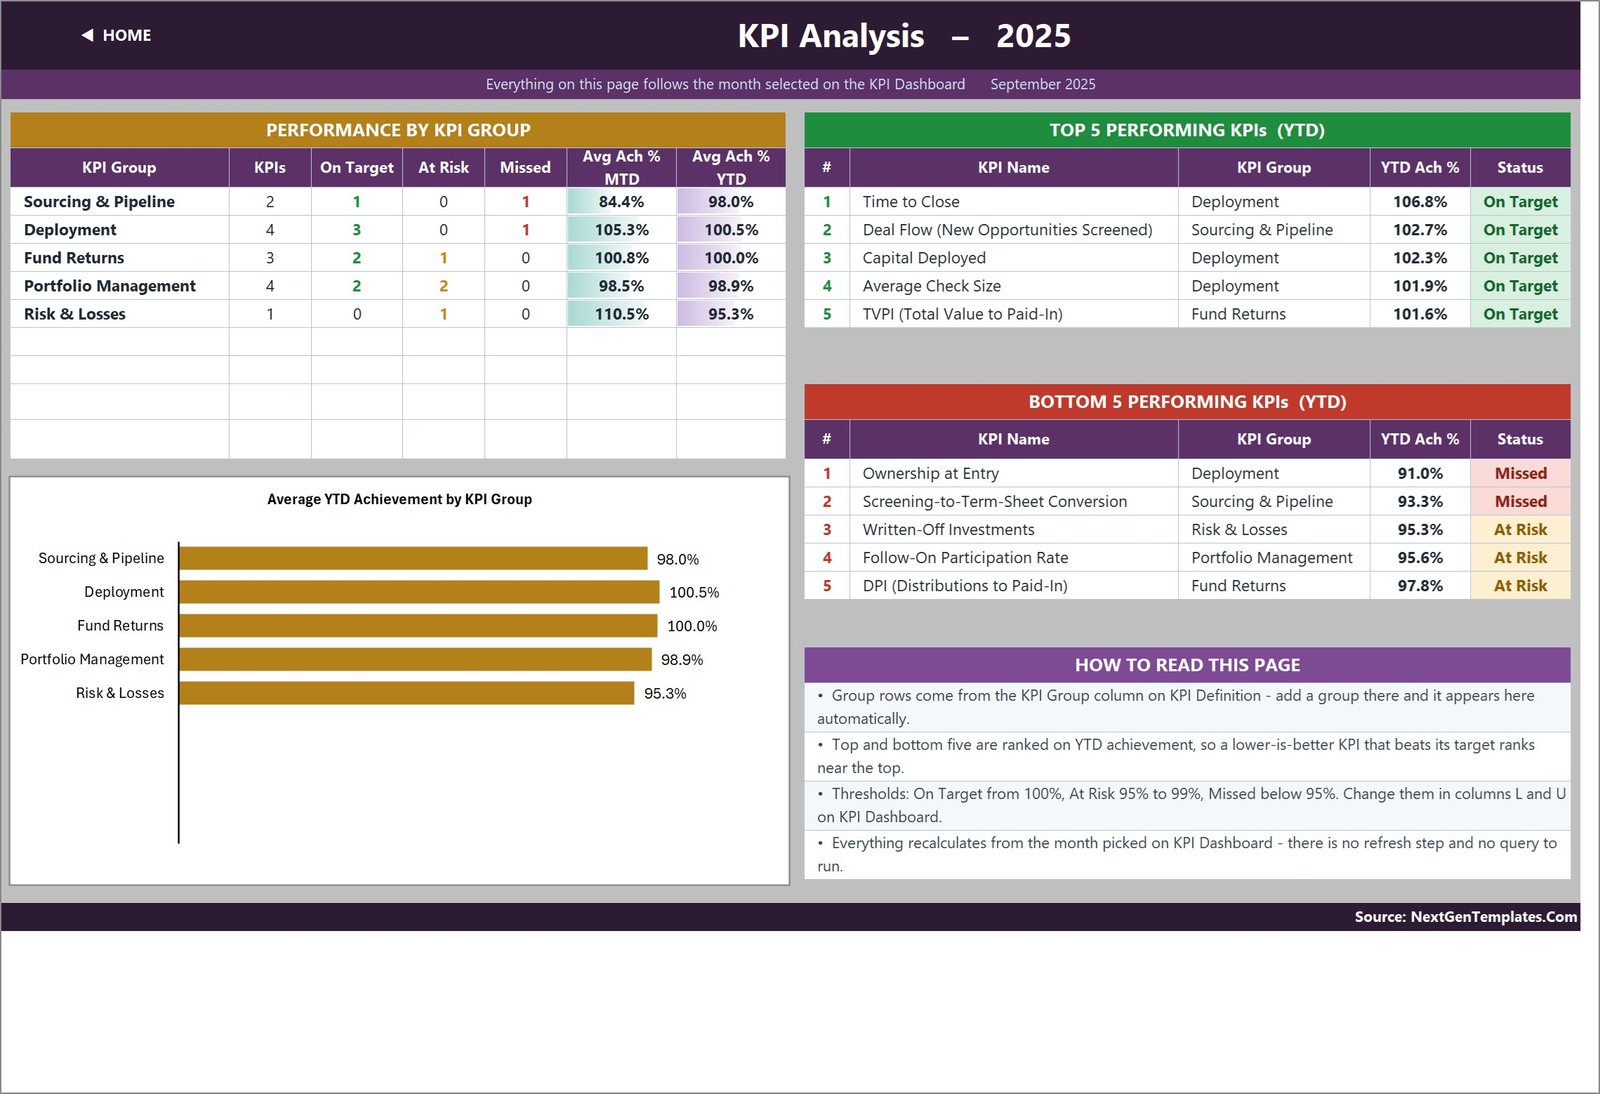Click the chart title Average YTD Achievement
Screen dimensions: 1600x1094
[x=399, y=499]
